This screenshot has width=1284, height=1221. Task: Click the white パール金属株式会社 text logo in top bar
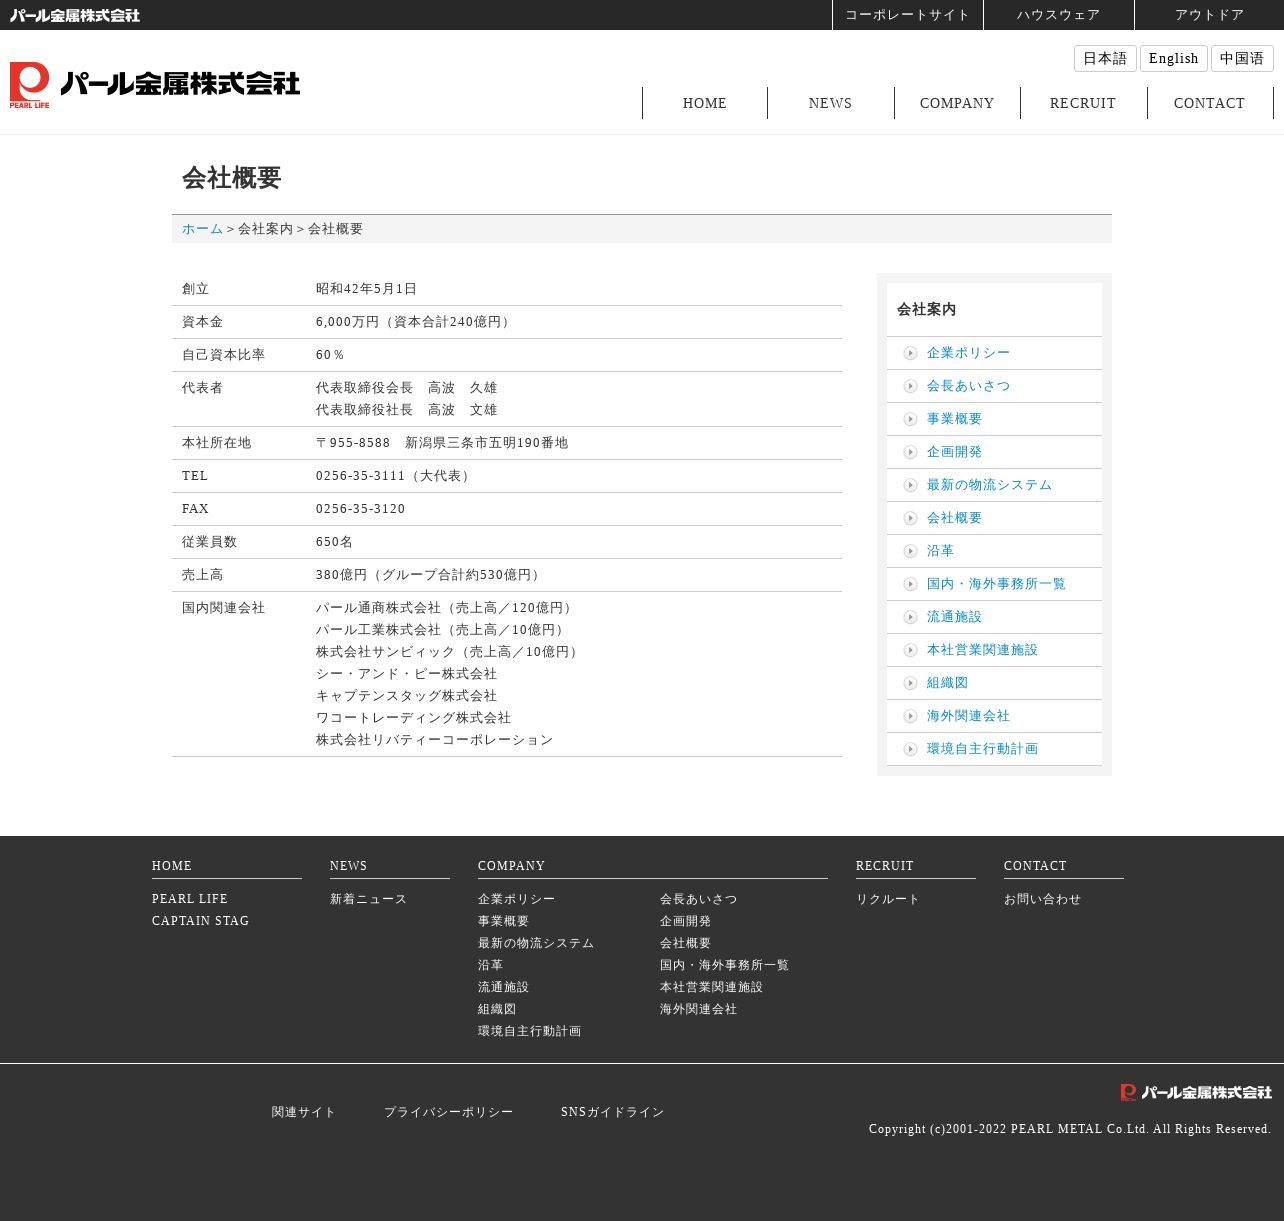75,15
